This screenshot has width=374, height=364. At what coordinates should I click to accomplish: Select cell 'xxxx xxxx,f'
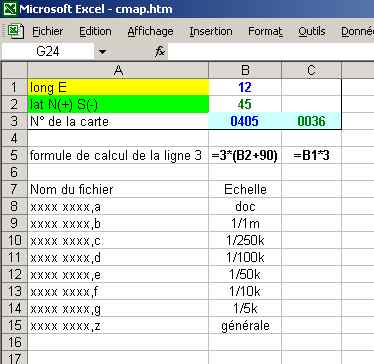click(118, 291)
